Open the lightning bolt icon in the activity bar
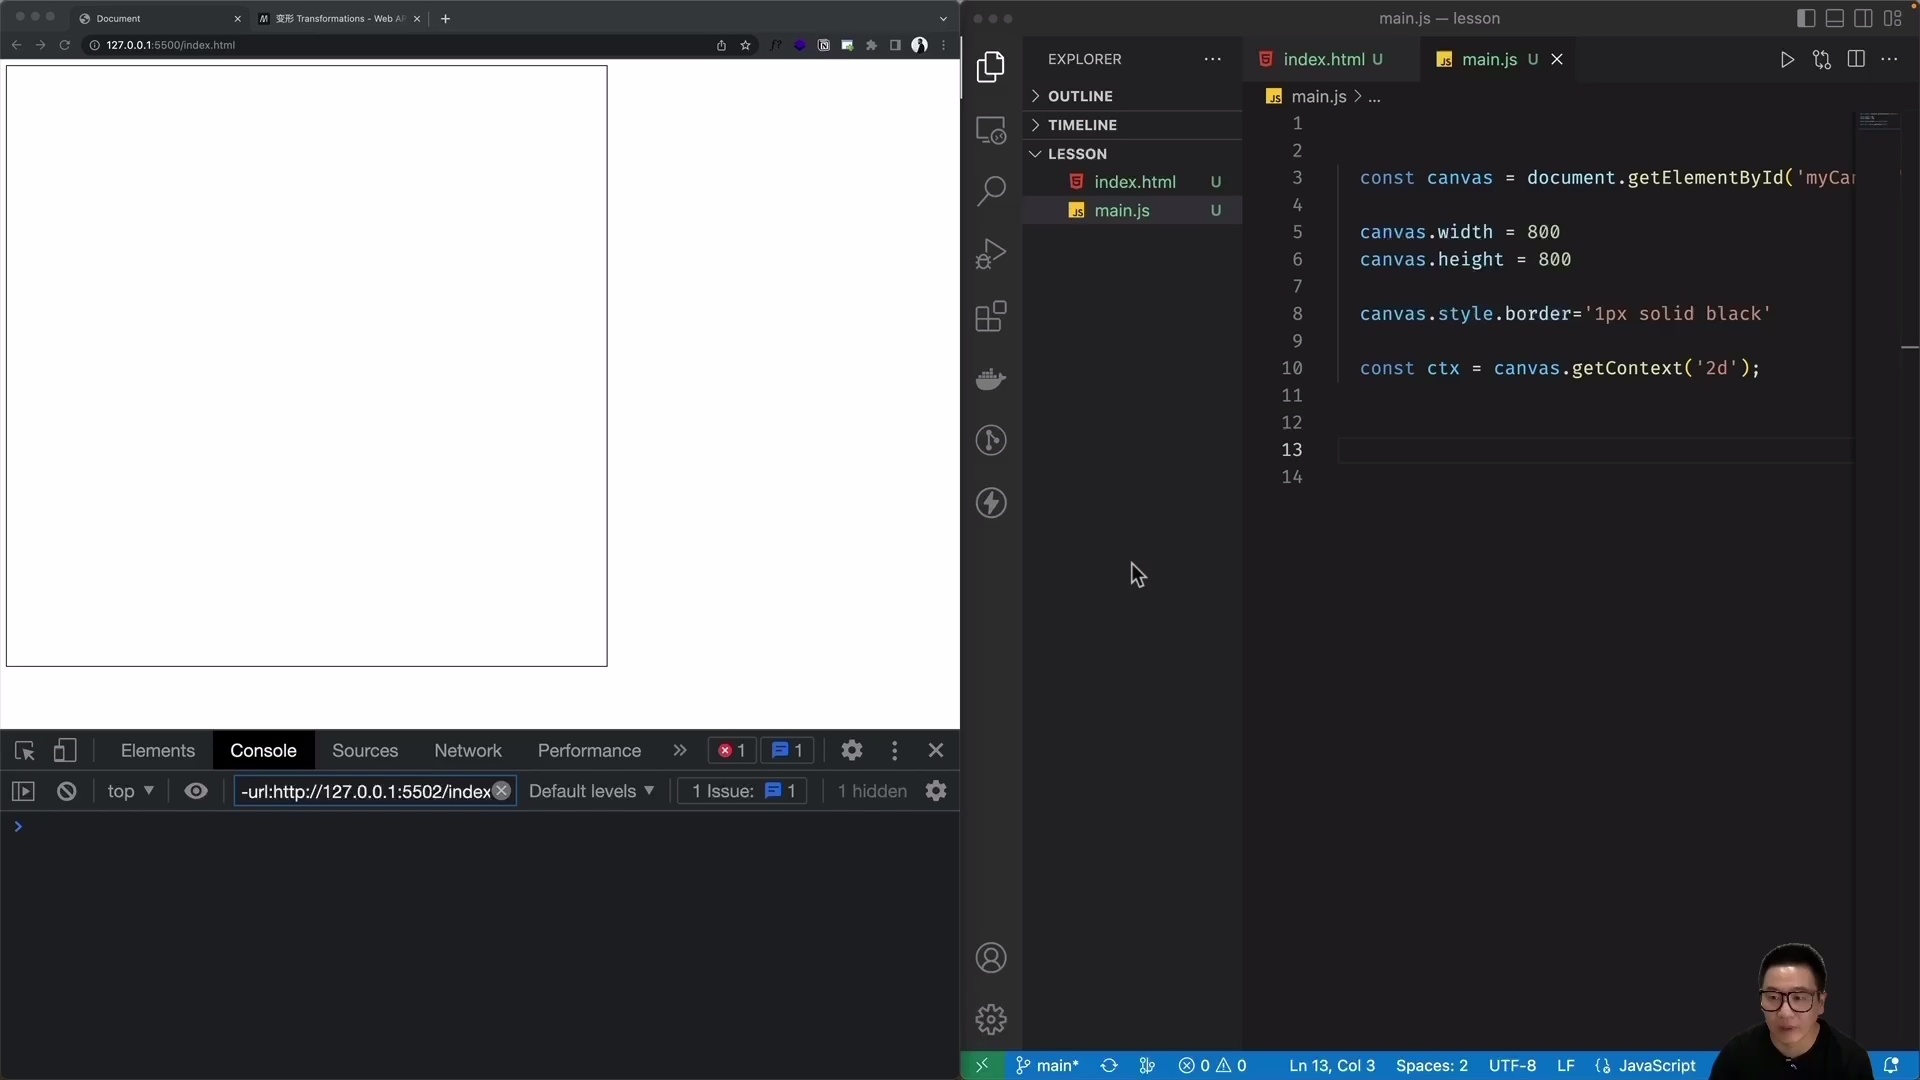The image size is (1920, 1080). tap(991, 503)
